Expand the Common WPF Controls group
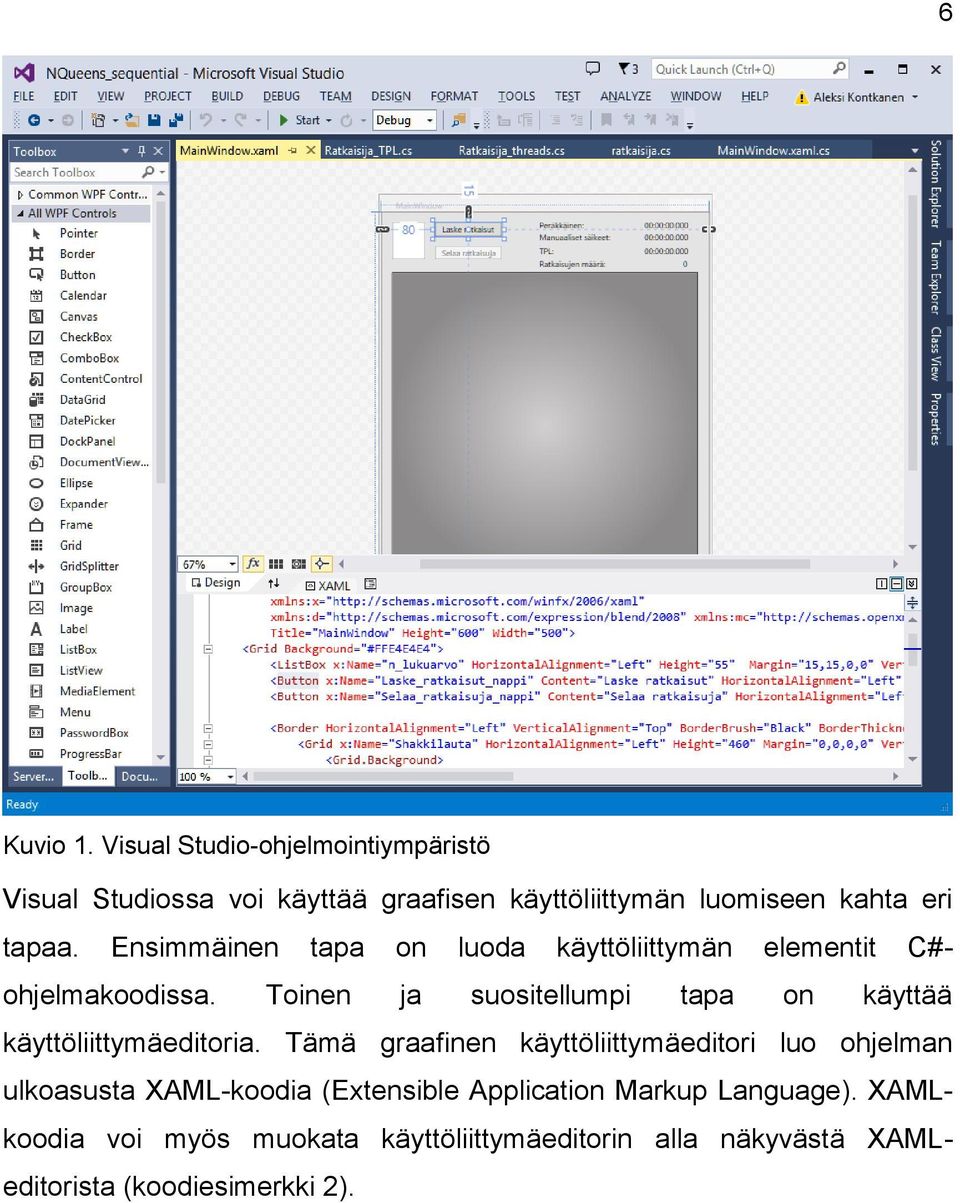Viewport: 960px width, 1203px height. pos(20,194)
